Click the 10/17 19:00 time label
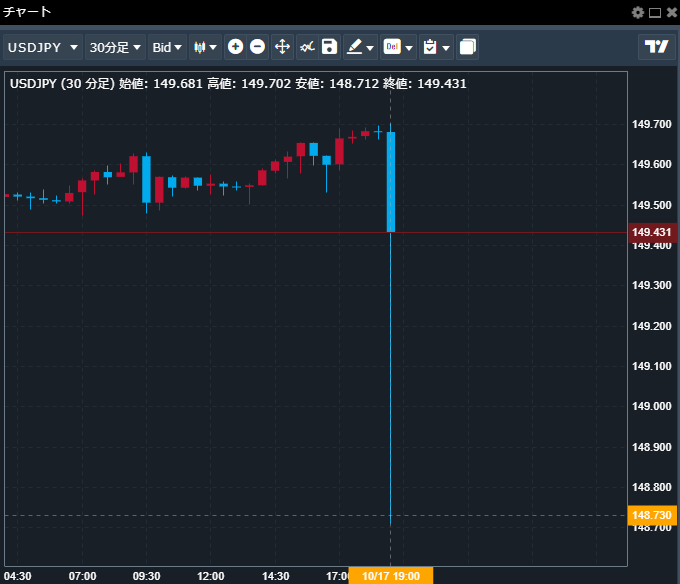 391,576
